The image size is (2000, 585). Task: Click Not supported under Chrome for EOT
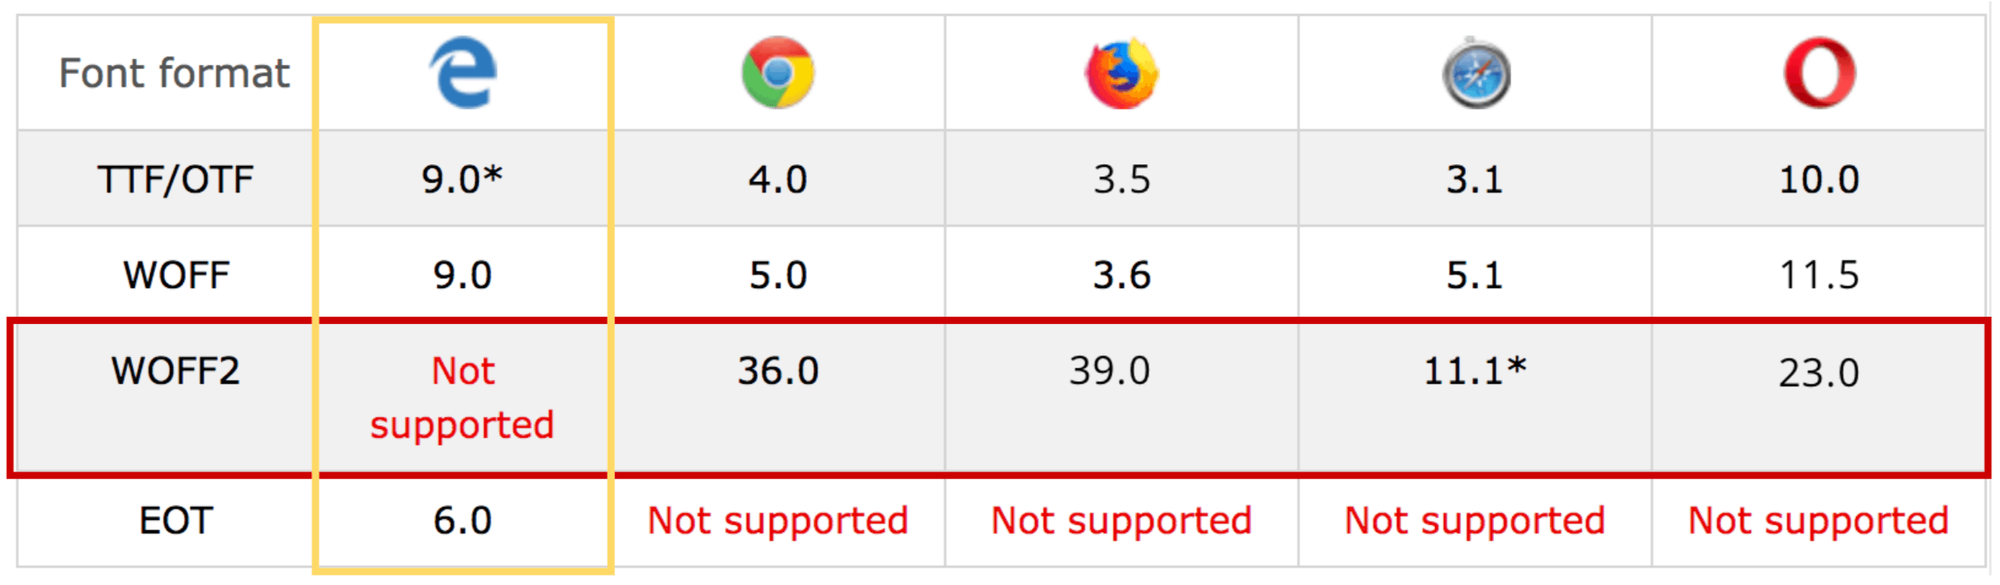pyautogui.click(x=778, y=521)
